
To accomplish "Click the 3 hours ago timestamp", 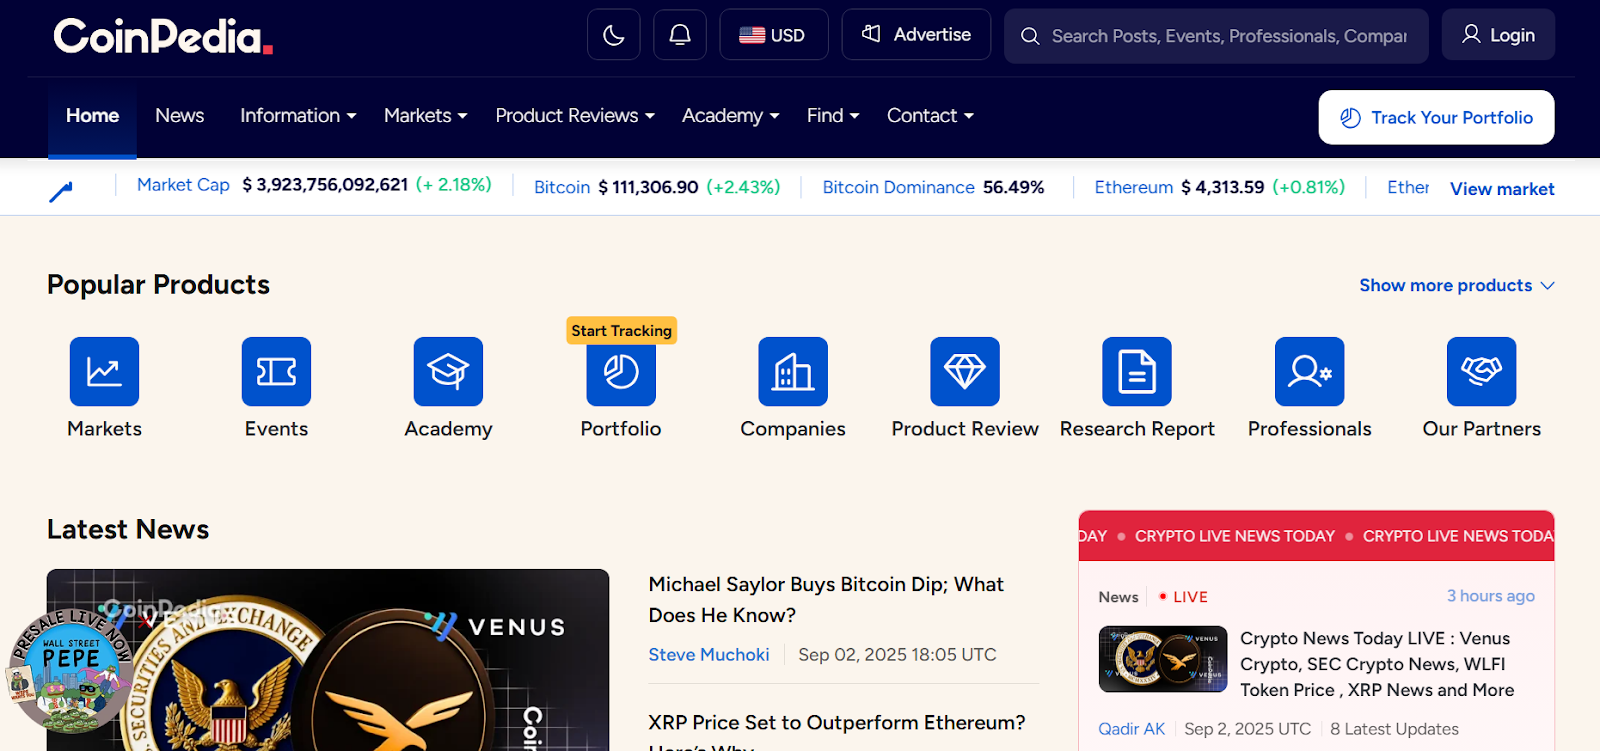I will click(1491, 596).
